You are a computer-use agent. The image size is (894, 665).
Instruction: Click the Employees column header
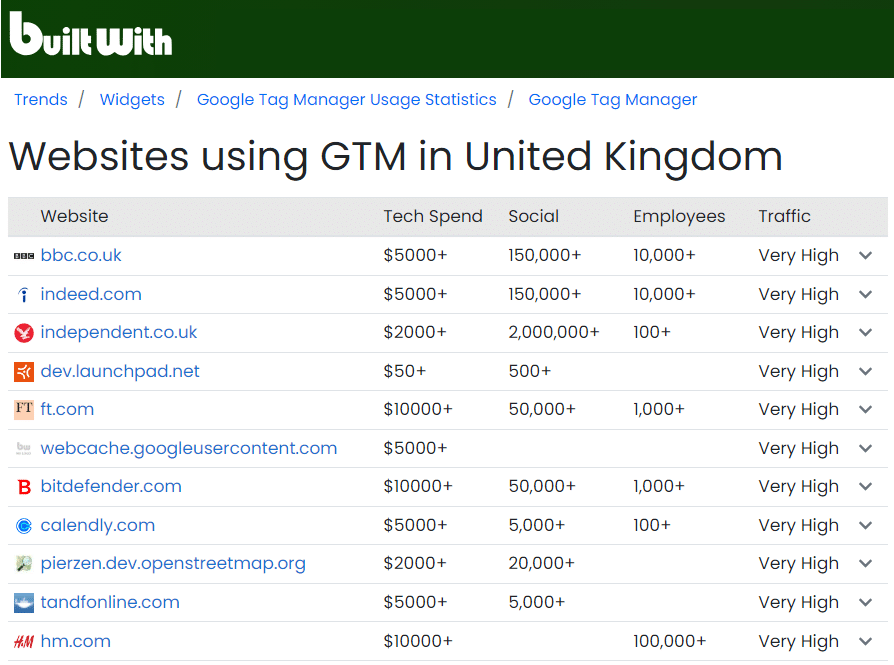(679, 216)
